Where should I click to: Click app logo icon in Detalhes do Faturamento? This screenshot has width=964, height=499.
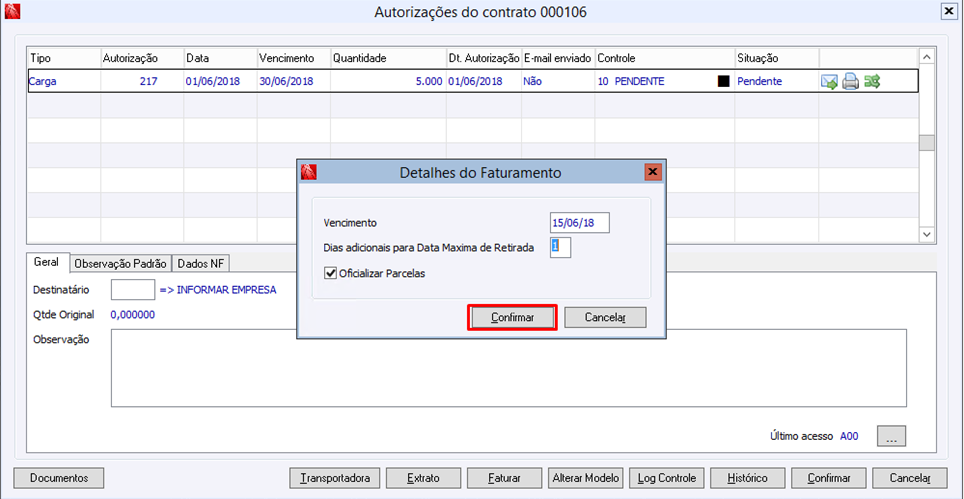click(309, 172)
